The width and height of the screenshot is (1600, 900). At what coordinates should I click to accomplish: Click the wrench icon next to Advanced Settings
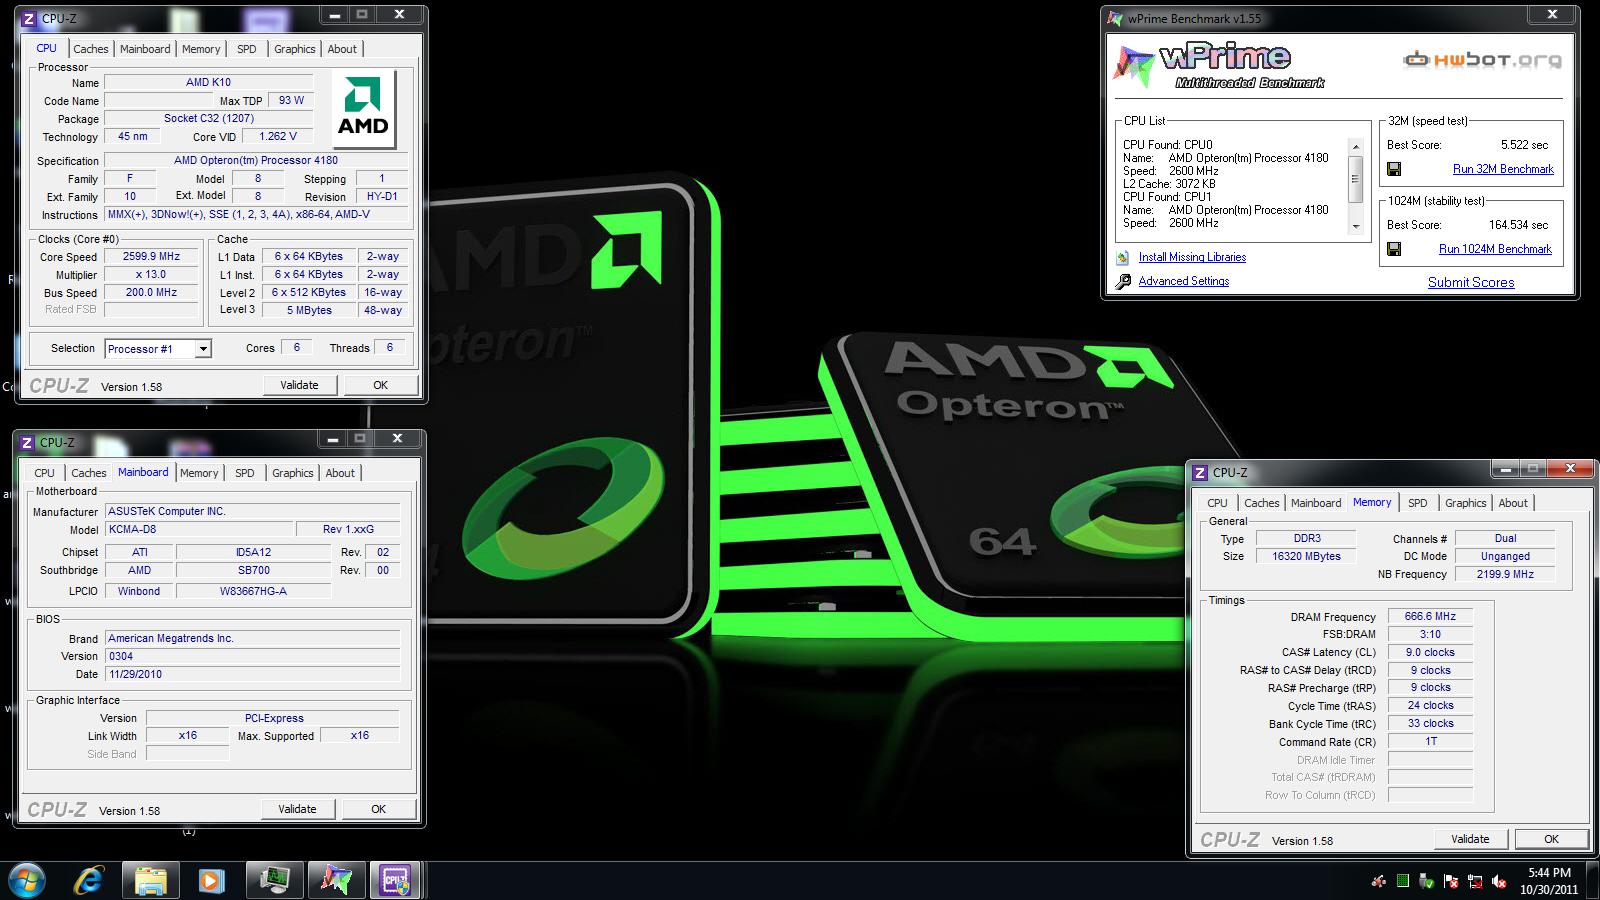click(1123, 282)
